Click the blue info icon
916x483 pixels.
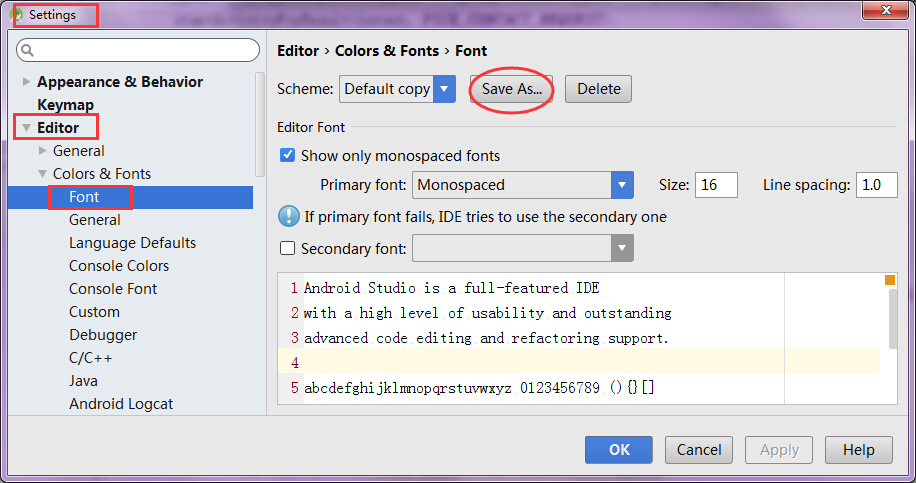289,217
